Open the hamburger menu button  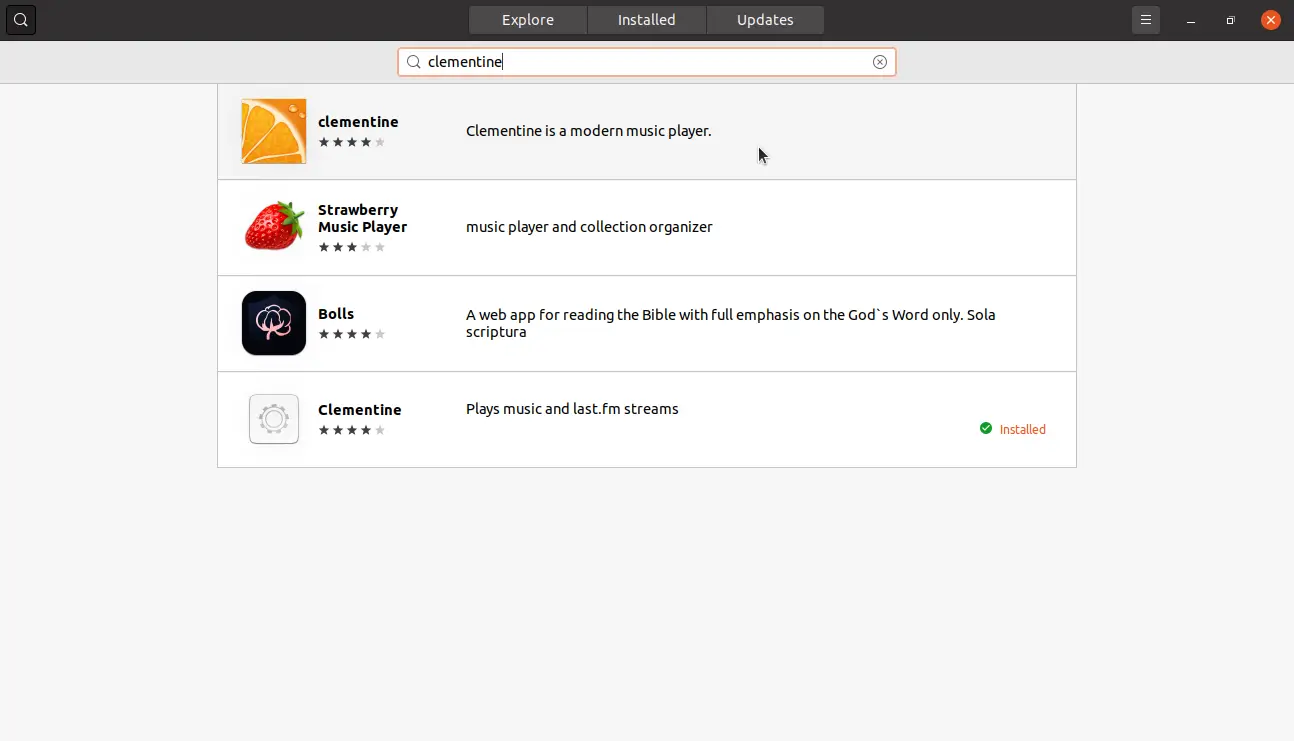coord(1146,20)
